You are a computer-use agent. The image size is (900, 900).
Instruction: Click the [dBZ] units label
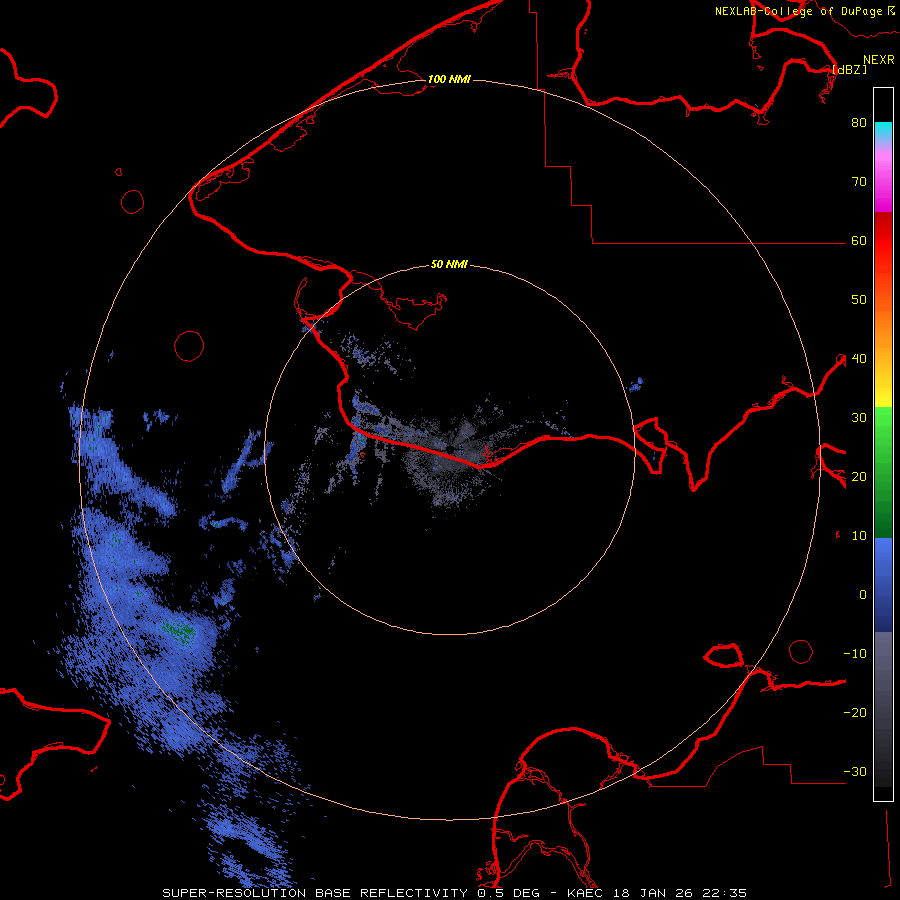tap(849, 69)
